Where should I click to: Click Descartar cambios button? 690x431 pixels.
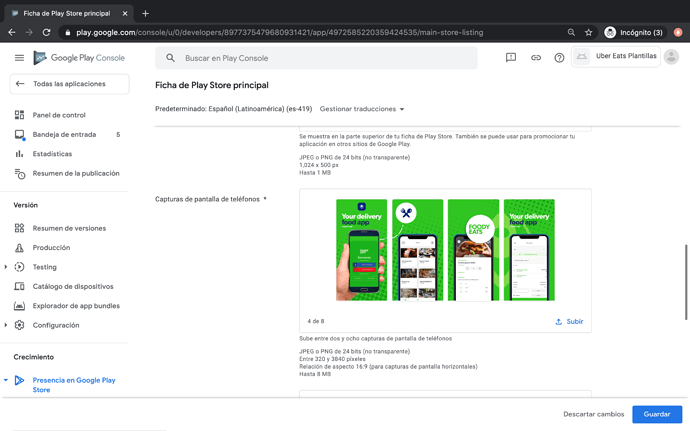tap(593, 414)
